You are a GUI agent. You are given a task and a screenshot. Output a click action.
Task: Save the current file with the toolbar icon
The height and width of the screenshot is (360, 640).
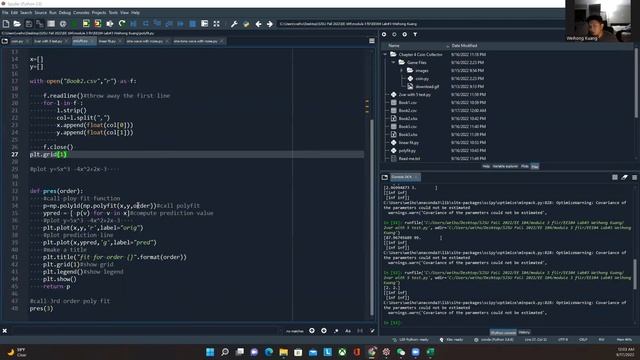coord(29,24)
